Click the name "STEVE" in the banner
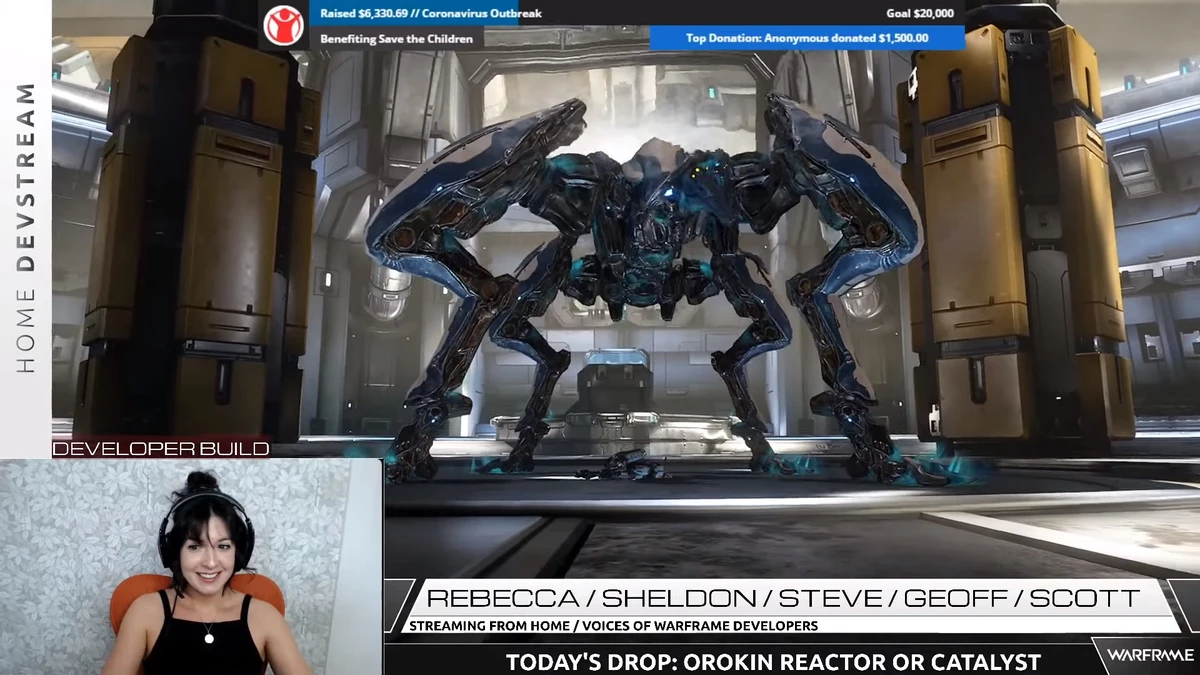Screen dimensions: 1200x675 (x=830, y=598)
